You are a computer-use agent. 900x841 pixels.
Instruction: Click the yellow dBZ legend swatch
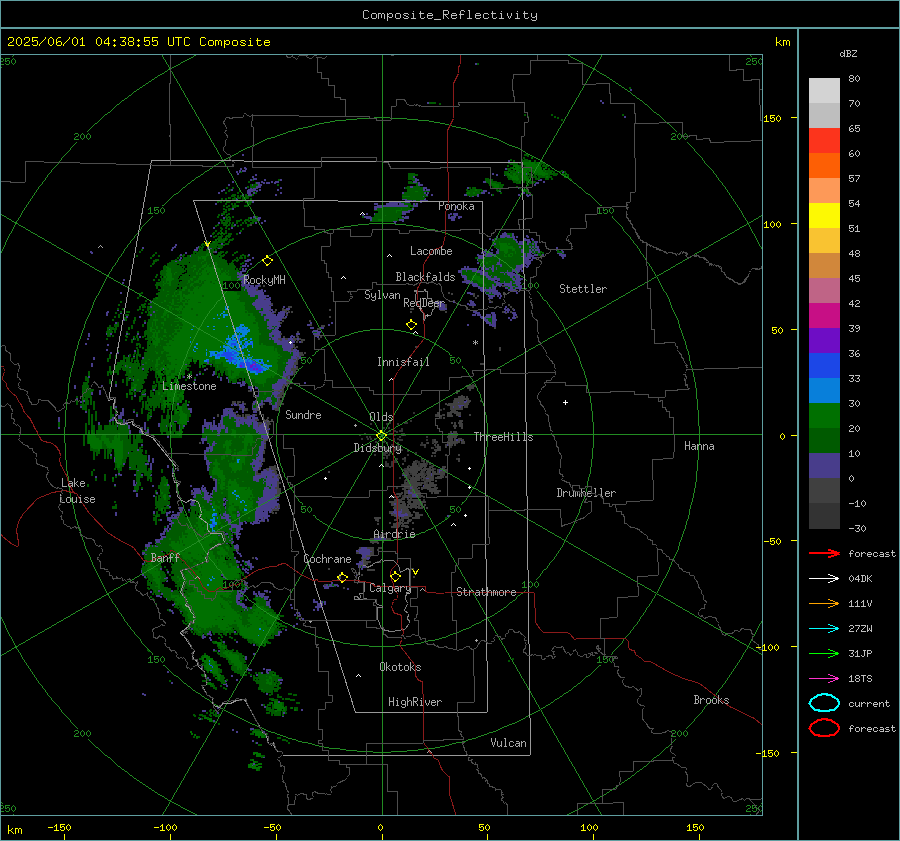coord(824,215)
